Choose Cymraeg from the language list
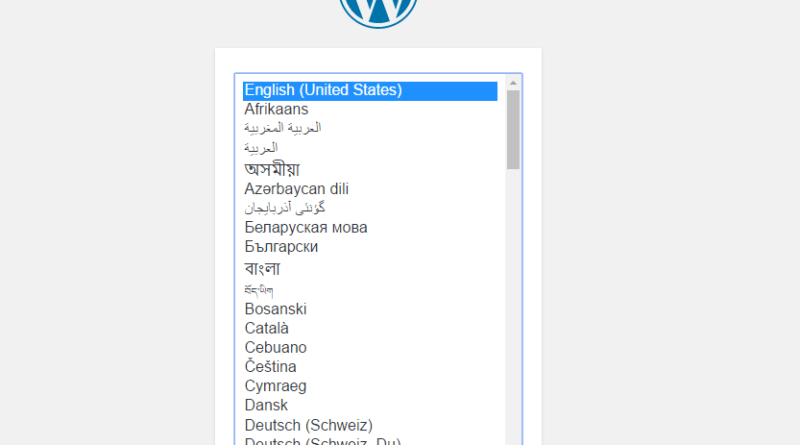 (275, 386)
